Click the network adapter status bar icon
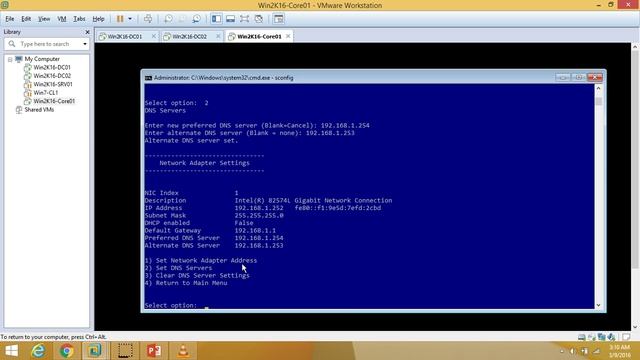This screenshot has width=640, height=360. pyautogui.click(x=591, y=337)
